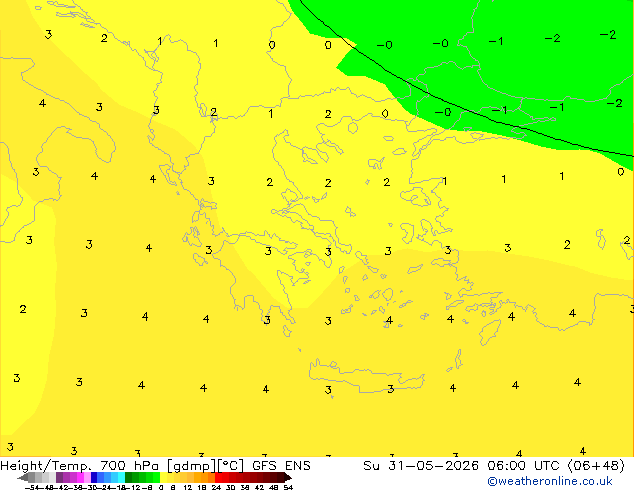This screenshot has height=490, width=634.
Task: Pick the bright green swatch in the color legend
Action: click(156, 477)
